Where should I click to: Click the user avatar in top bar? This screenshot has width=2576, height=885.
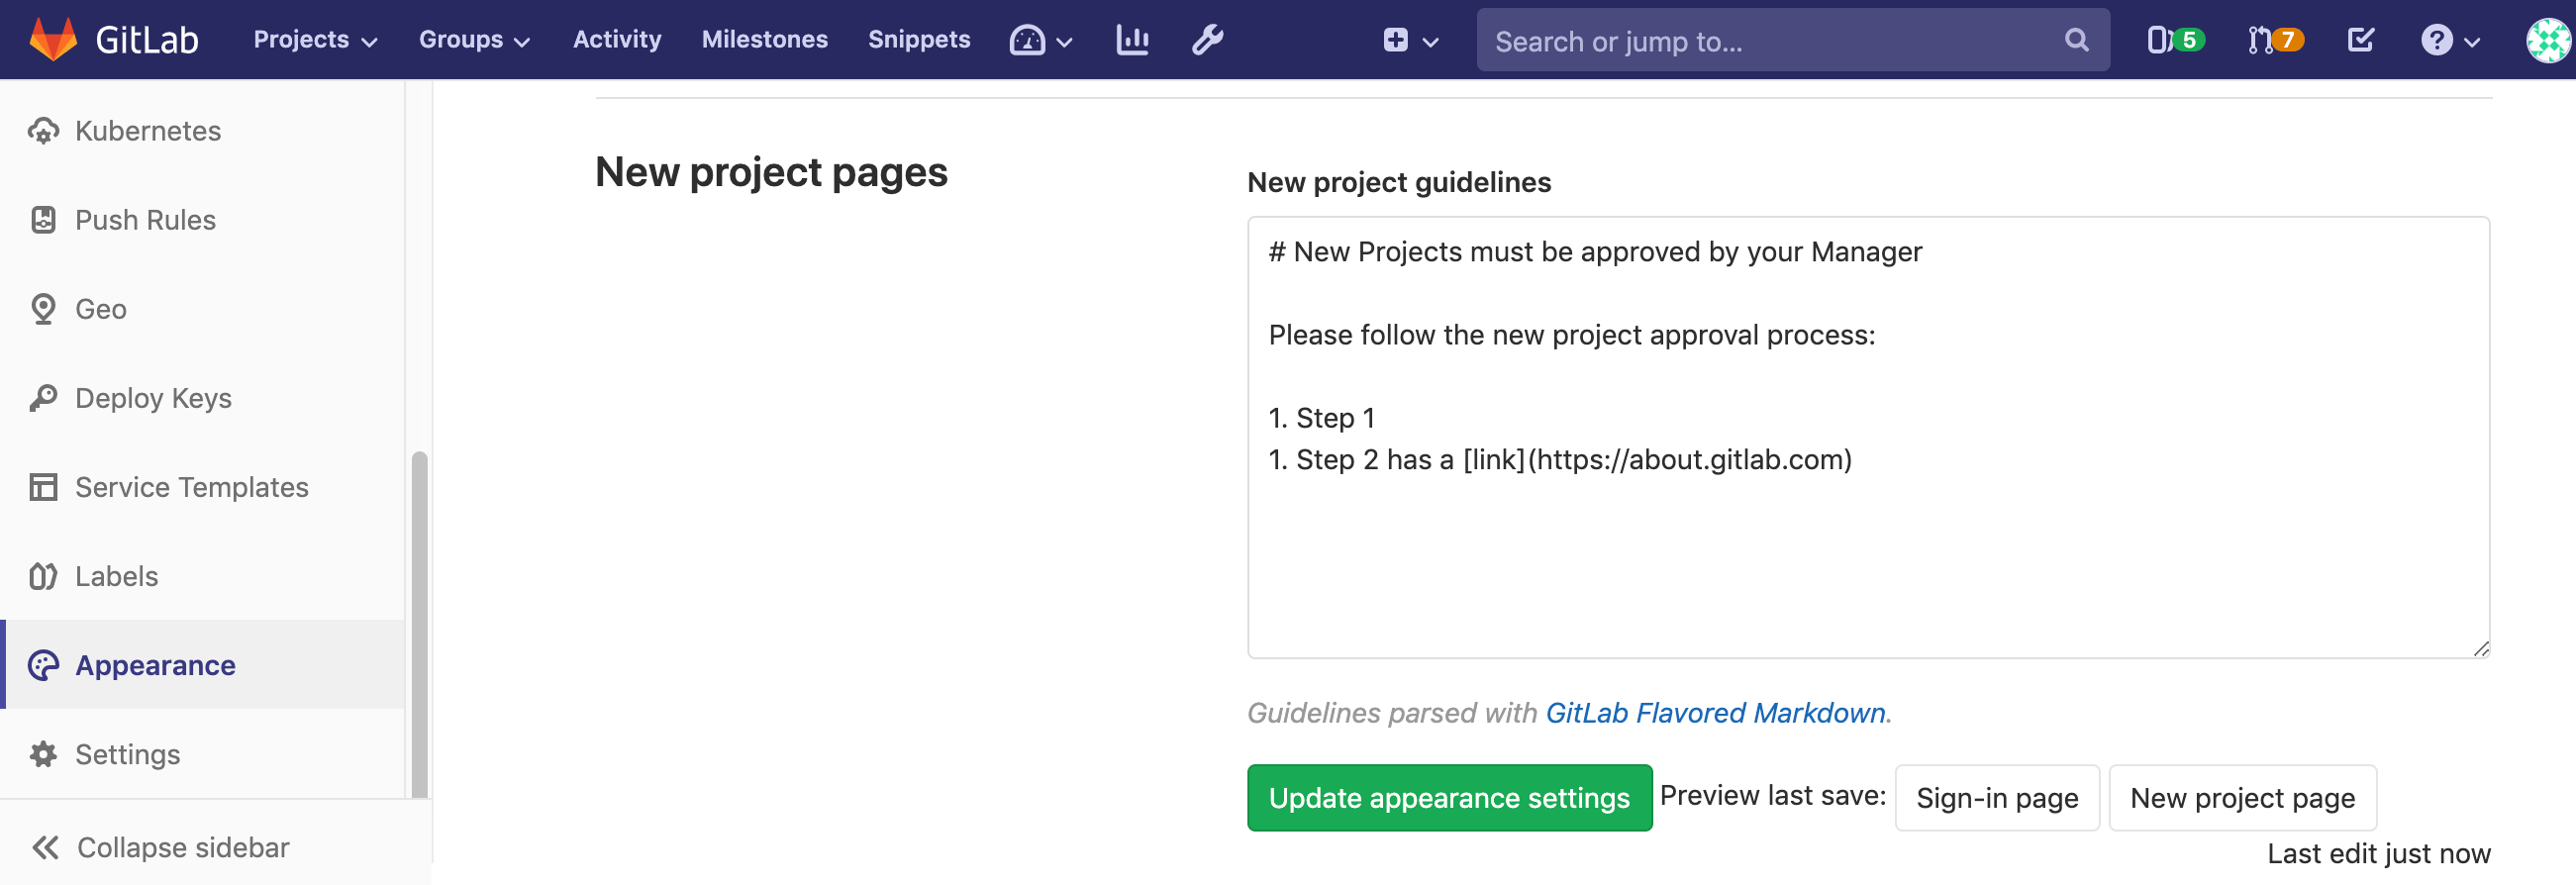2548,40
